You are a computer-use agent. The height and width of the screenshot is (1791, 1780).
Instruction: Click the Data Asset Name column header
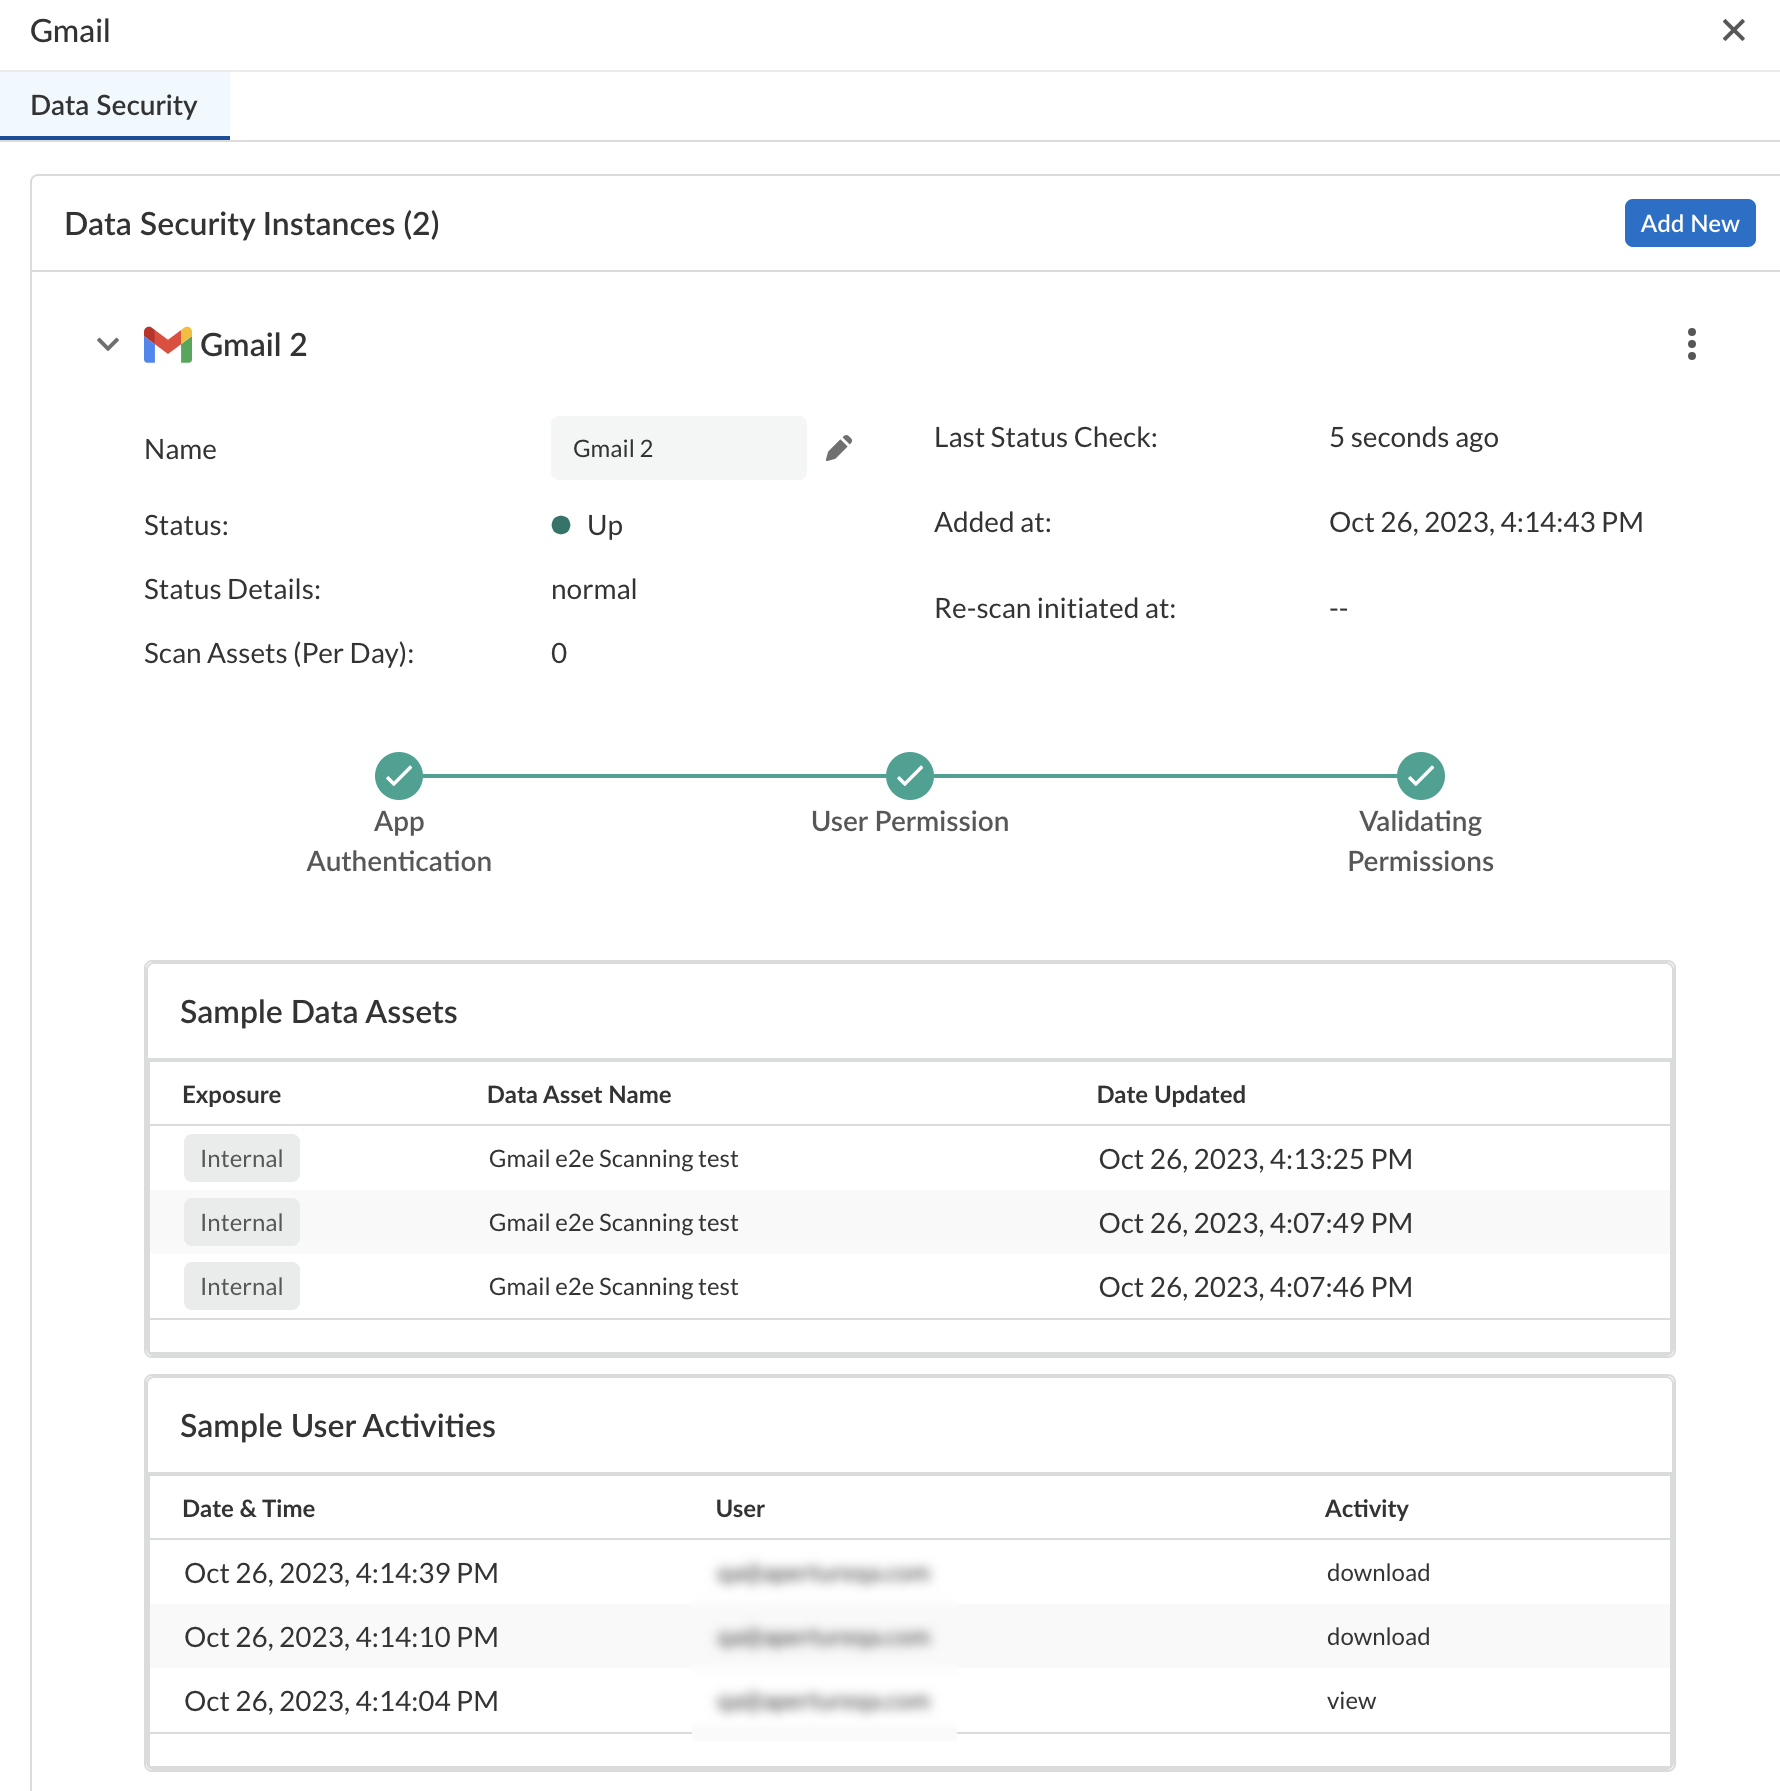[x=578, y=1094]
